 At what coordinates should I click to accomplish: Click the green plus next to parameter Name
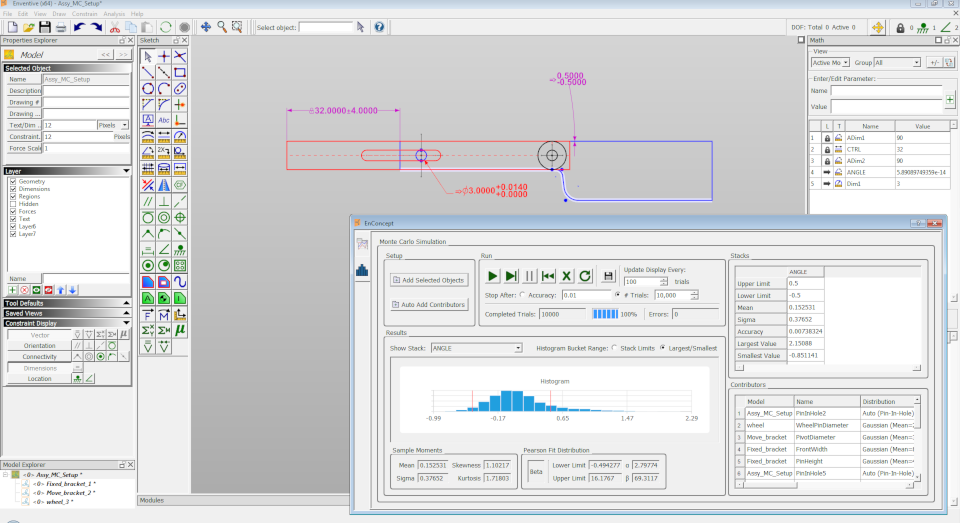[x=950, y=99]
